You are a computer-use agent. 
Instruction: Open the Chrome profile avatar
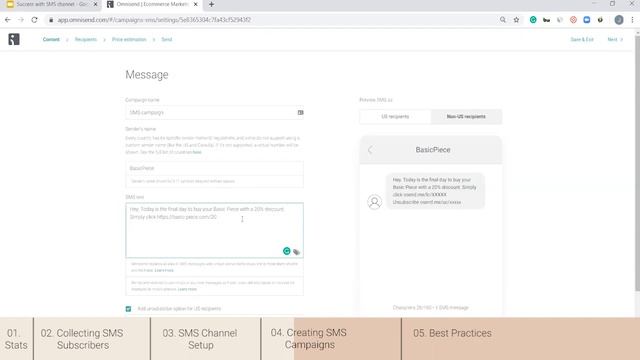(619, 20)
